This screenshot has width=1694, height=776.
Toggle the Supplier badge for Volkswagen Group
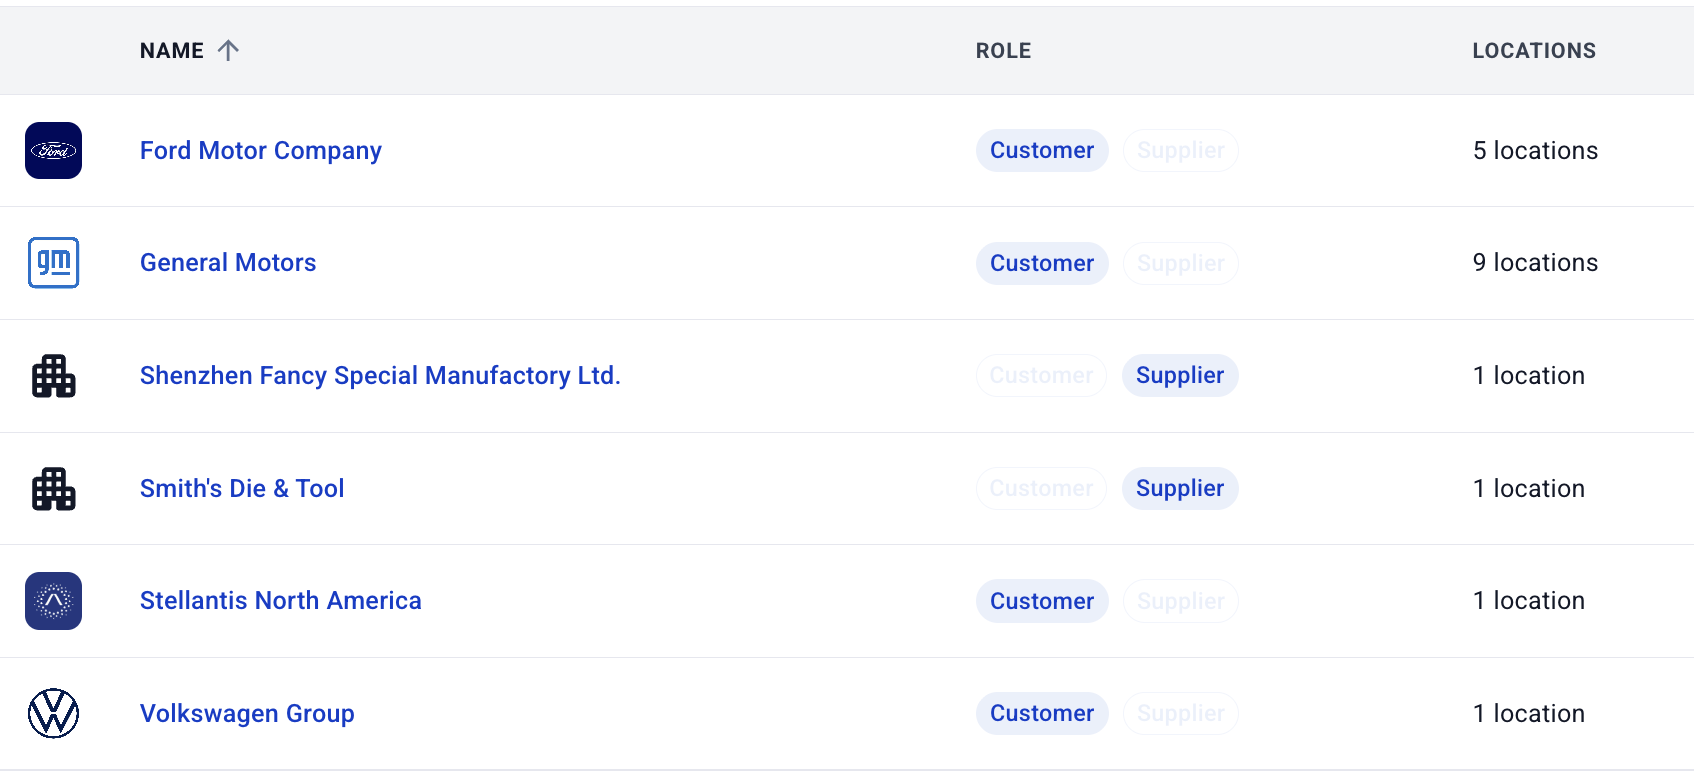[x=1180, y=713]
